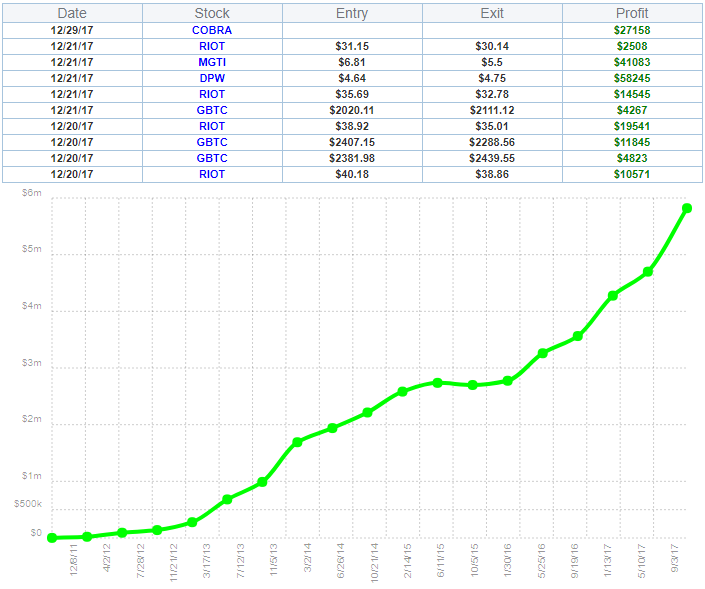
Task: Click the second-to-last chart data point
Action: pyautogui.click(x=648, y=272)
